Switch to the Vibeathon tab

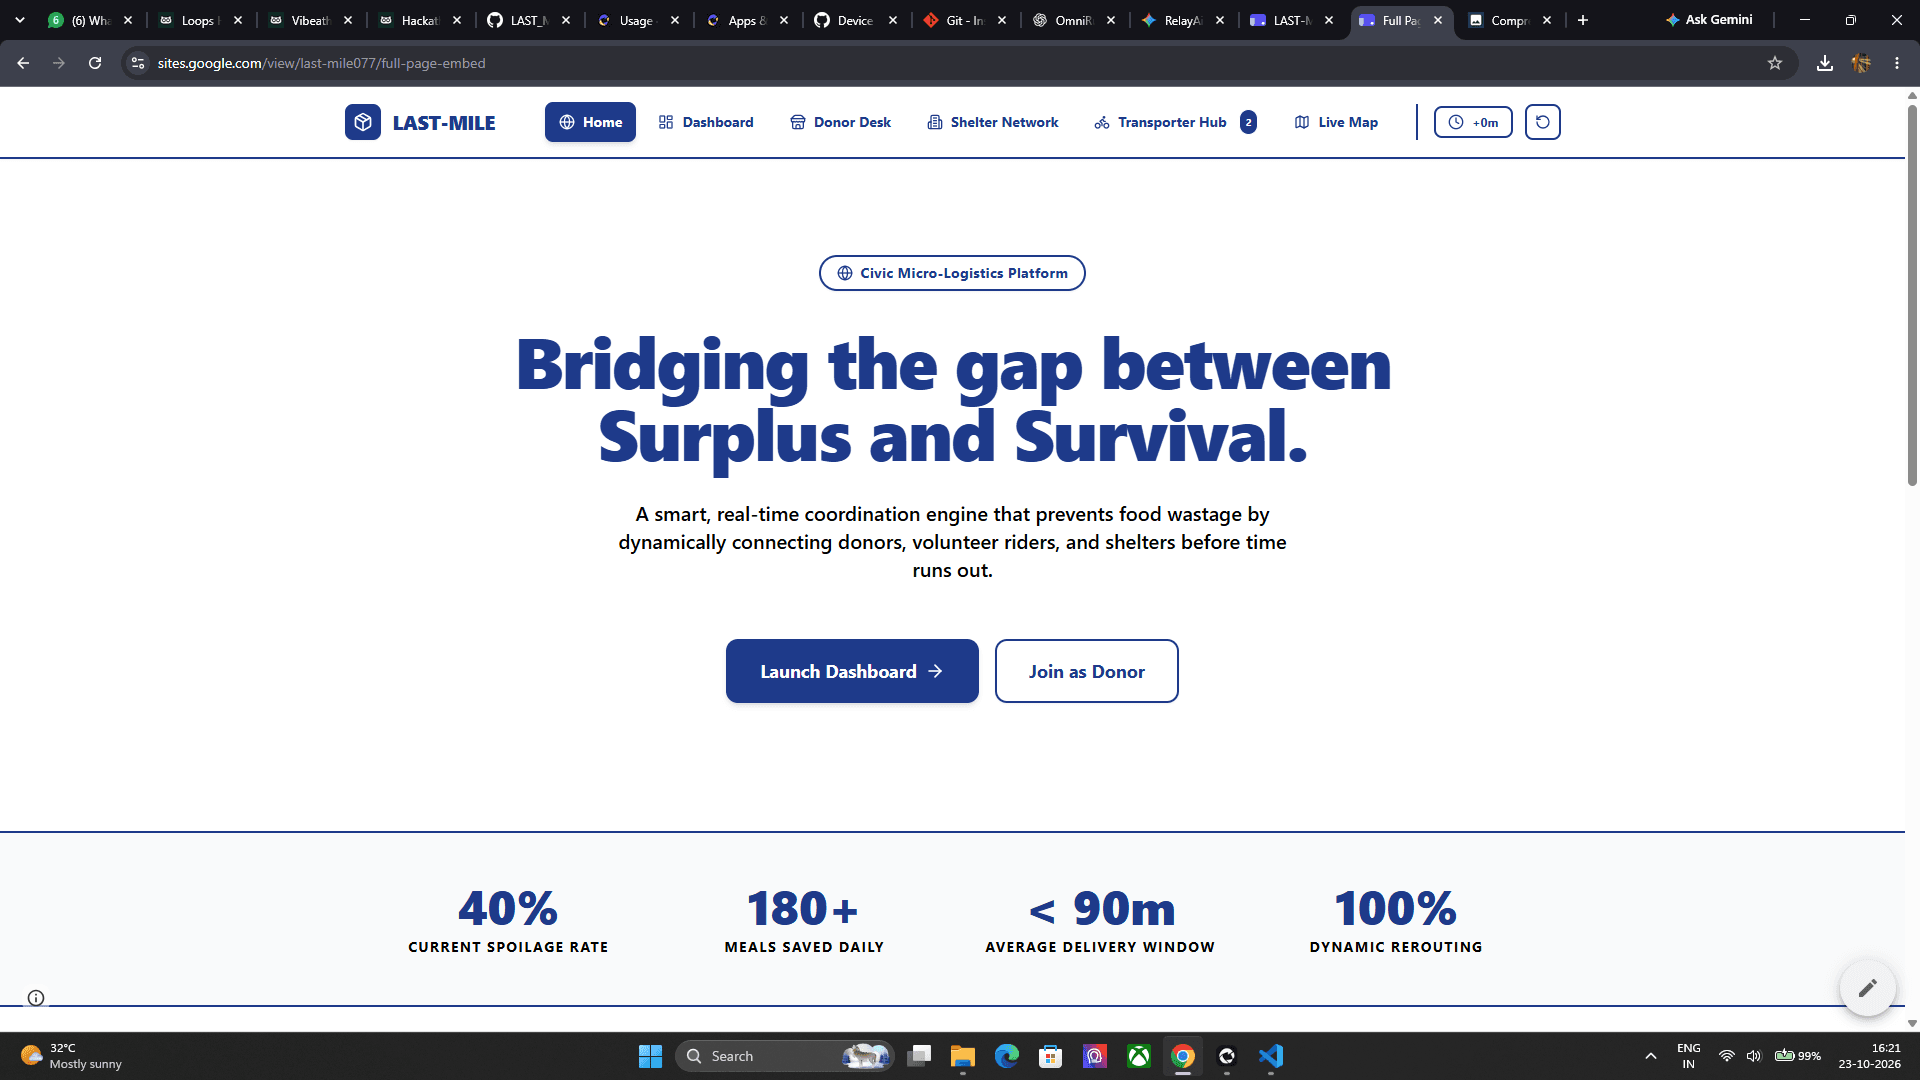310,20
